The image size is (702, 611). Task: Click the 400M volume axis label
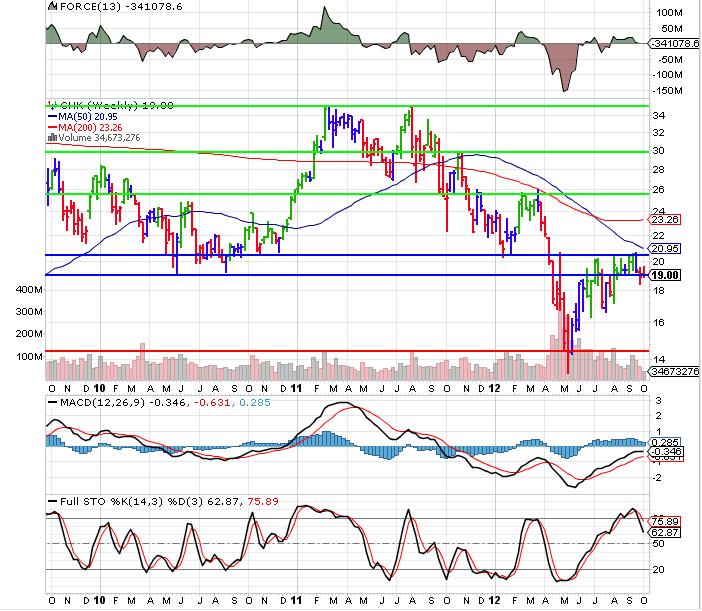(30, 290)
